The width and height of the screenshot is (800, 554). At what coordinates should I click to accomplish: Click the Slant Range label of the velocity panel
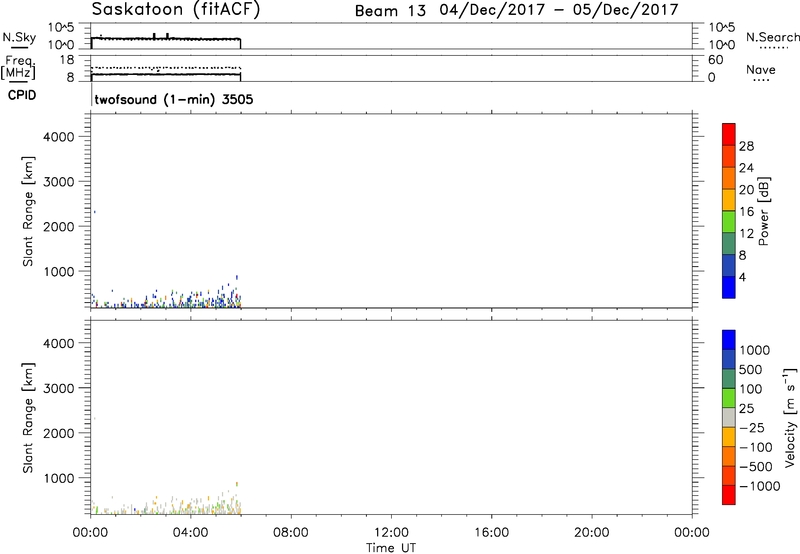pyautogui.click(x=28, y=418)
